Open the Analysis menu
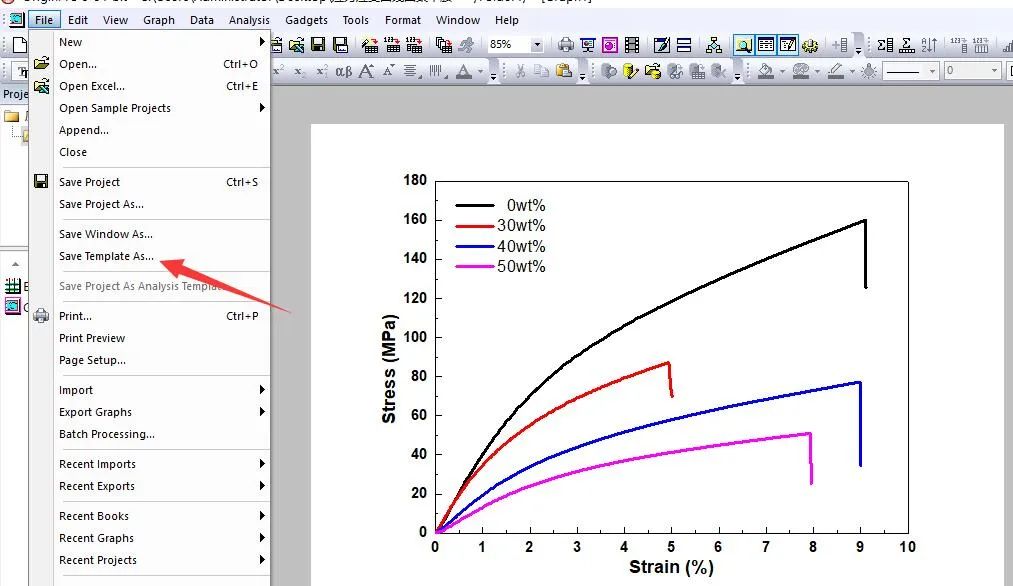 [x=249, y=20]
